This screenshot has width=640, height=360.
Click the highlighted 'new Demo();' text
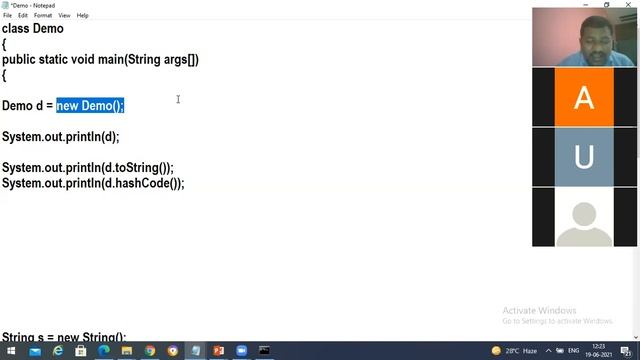(x=90, y=106)
